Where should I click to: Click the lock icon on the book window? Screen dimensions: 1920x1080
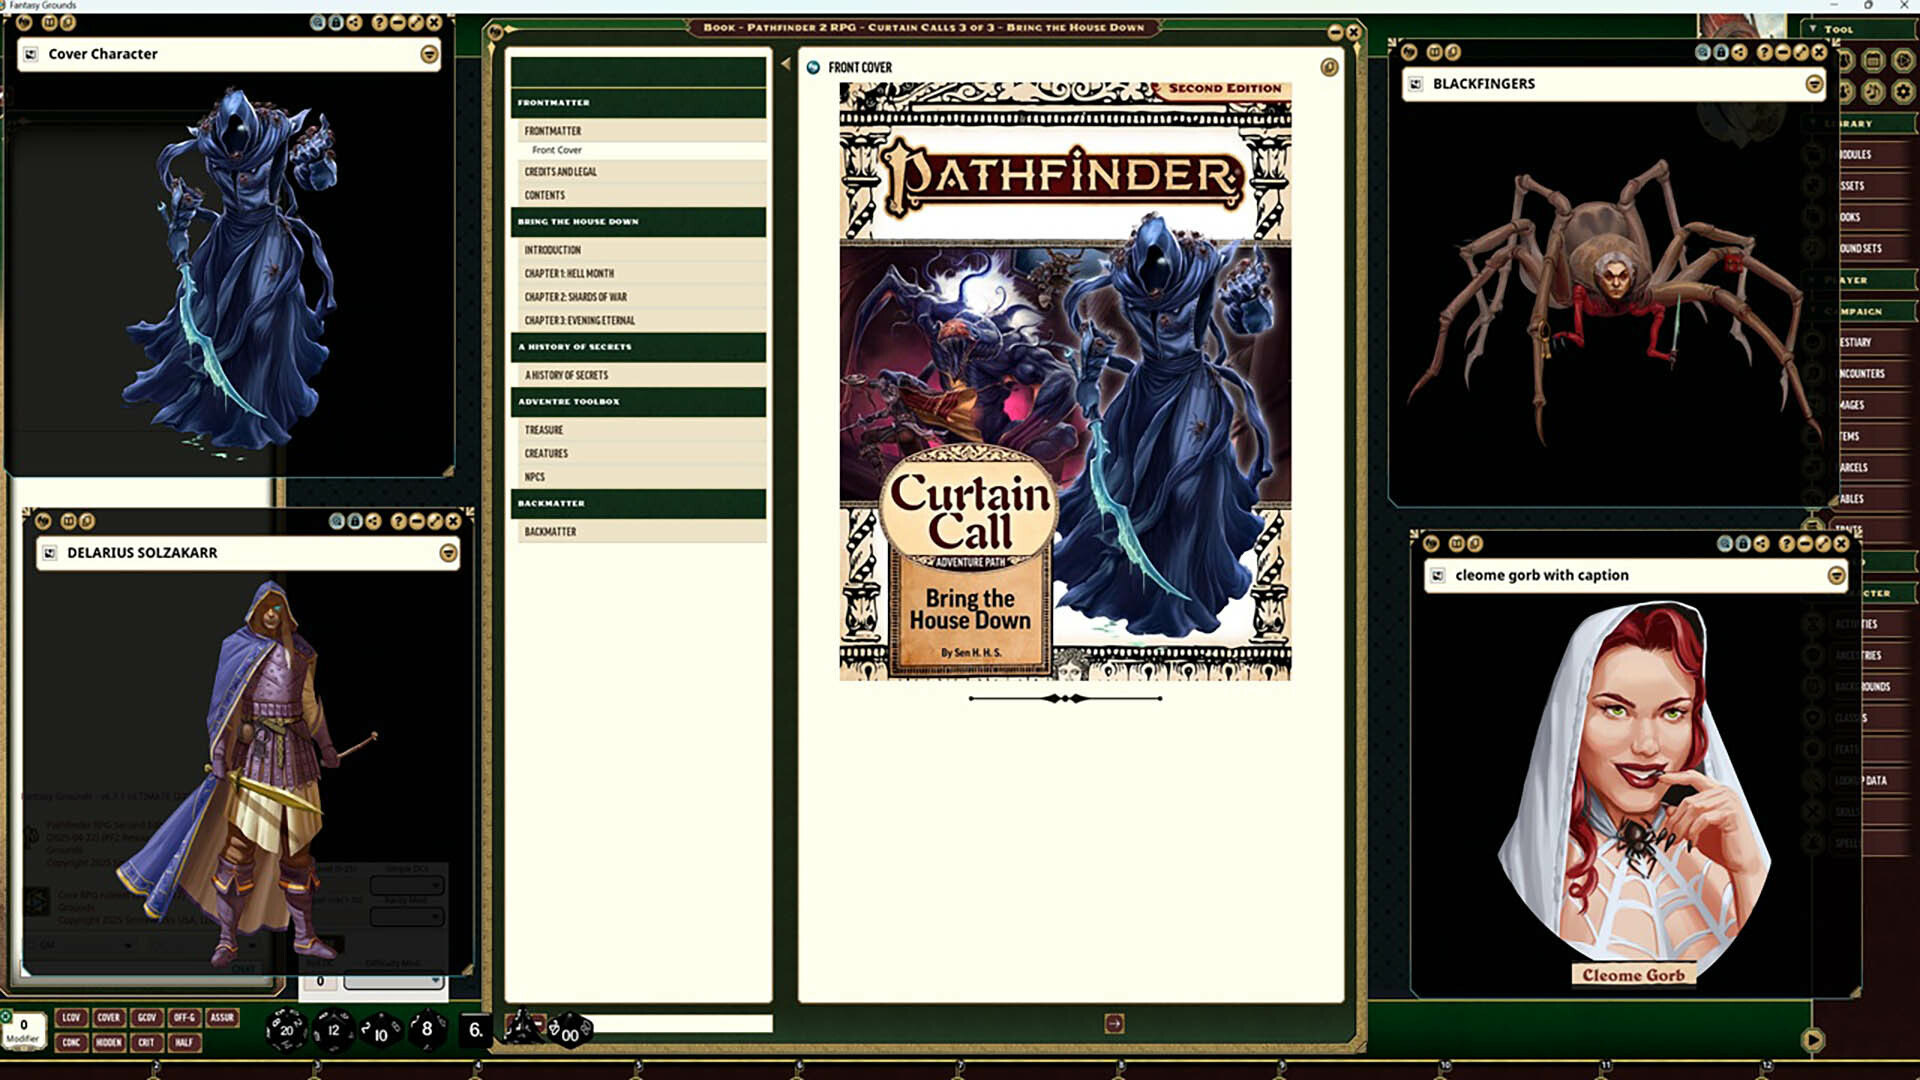(1330, 65)
